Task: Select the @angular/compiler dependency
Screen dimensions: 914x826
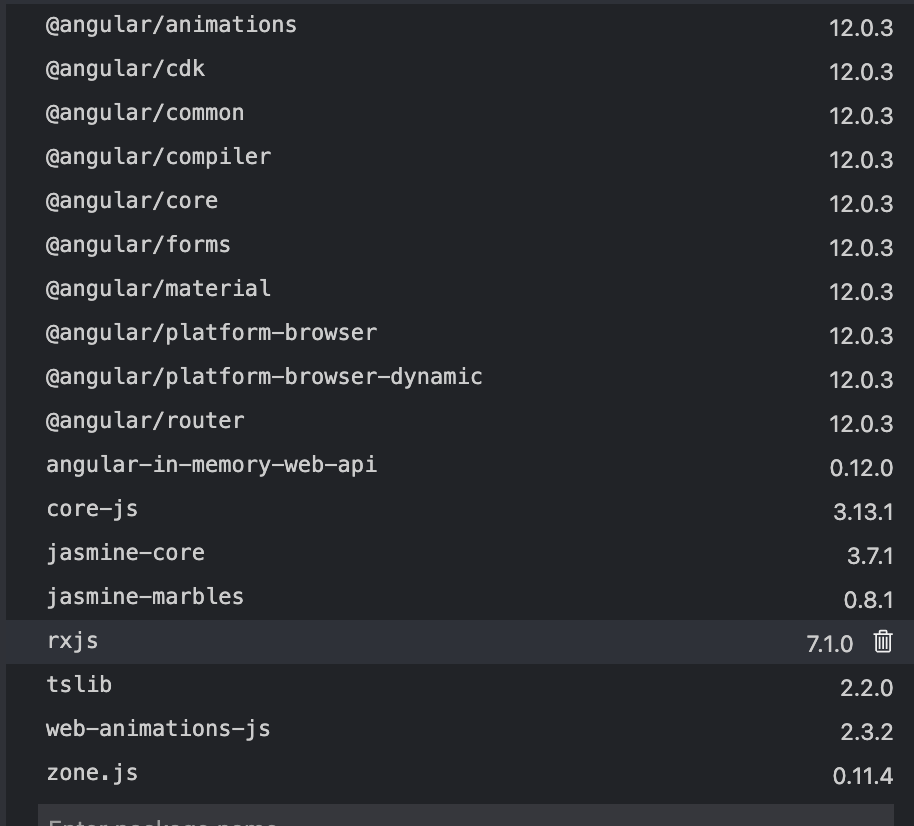Action: [x=157, y=156]
